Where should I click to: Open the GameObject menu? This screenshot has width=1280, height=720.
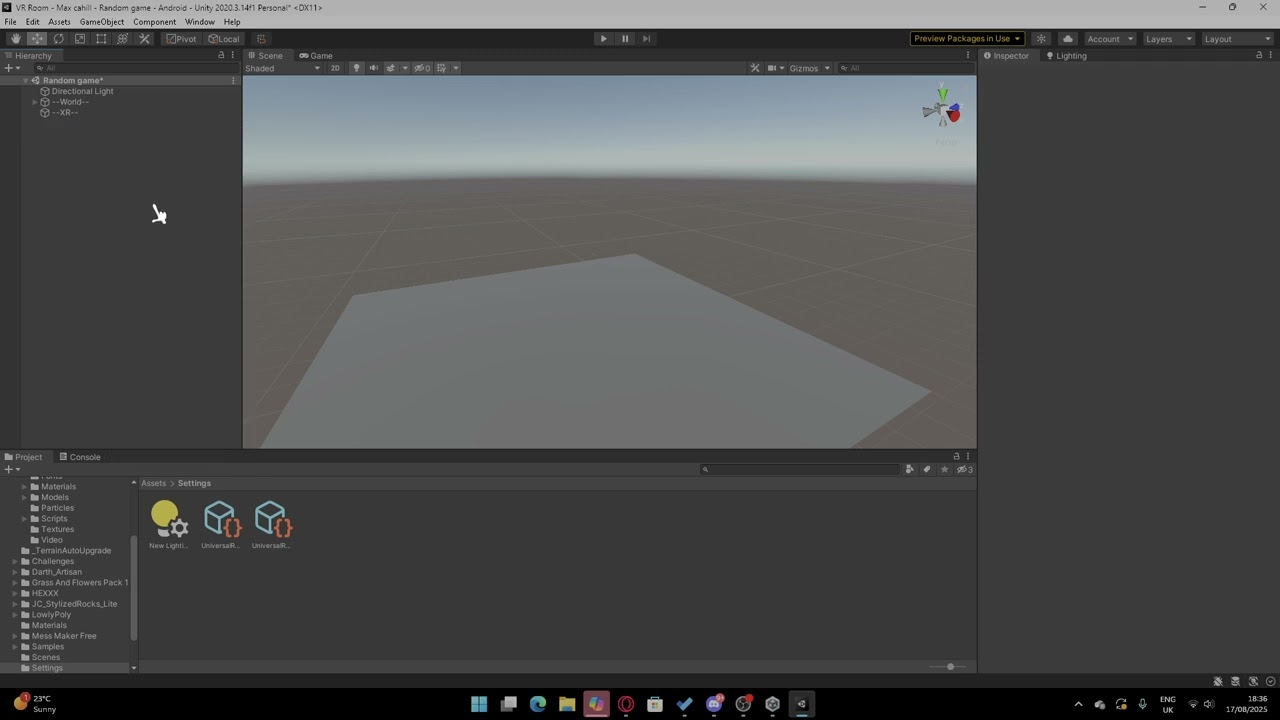click(102, 22)
